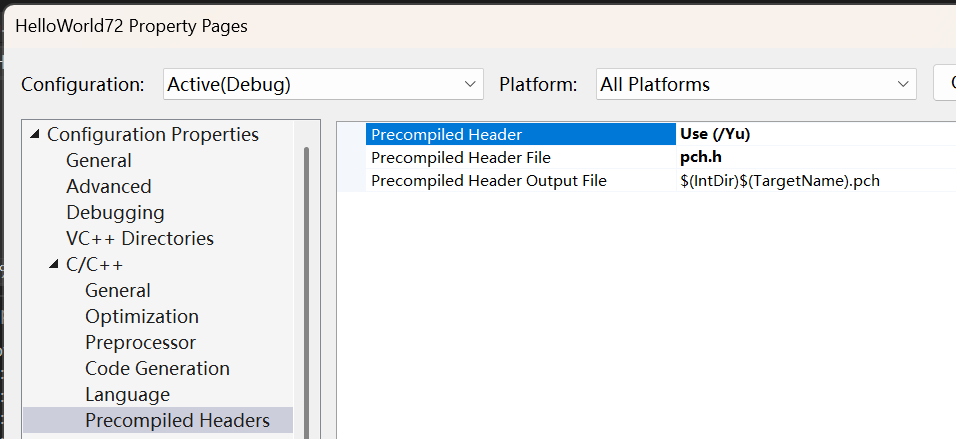Open the Code Generation page
The width and height of the screenshot is (956, 439).
click(157, 369)
